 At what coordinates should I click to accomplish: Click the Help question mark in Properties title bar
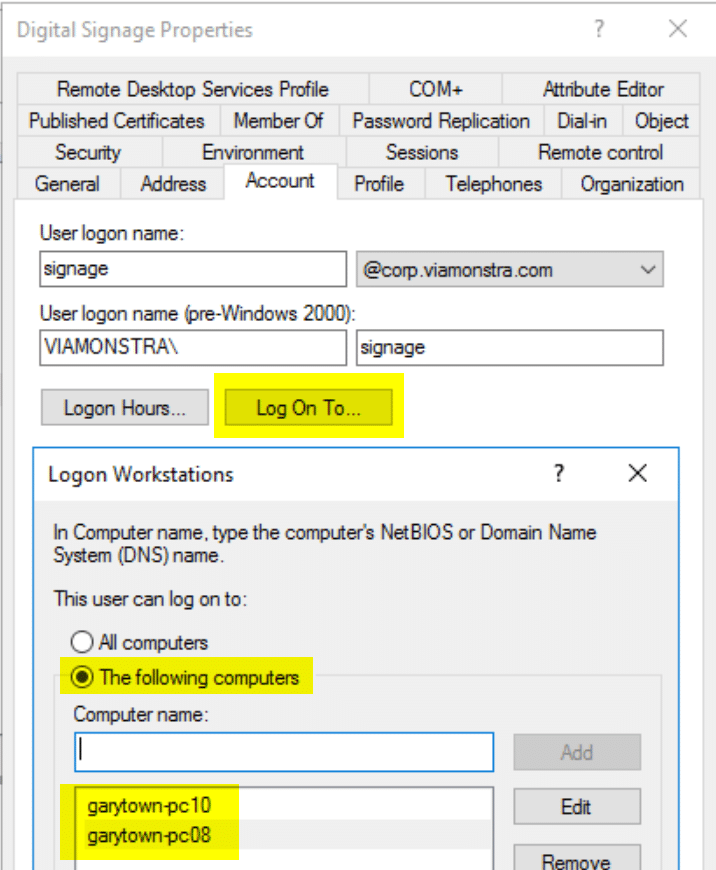(x=599, y=29)
